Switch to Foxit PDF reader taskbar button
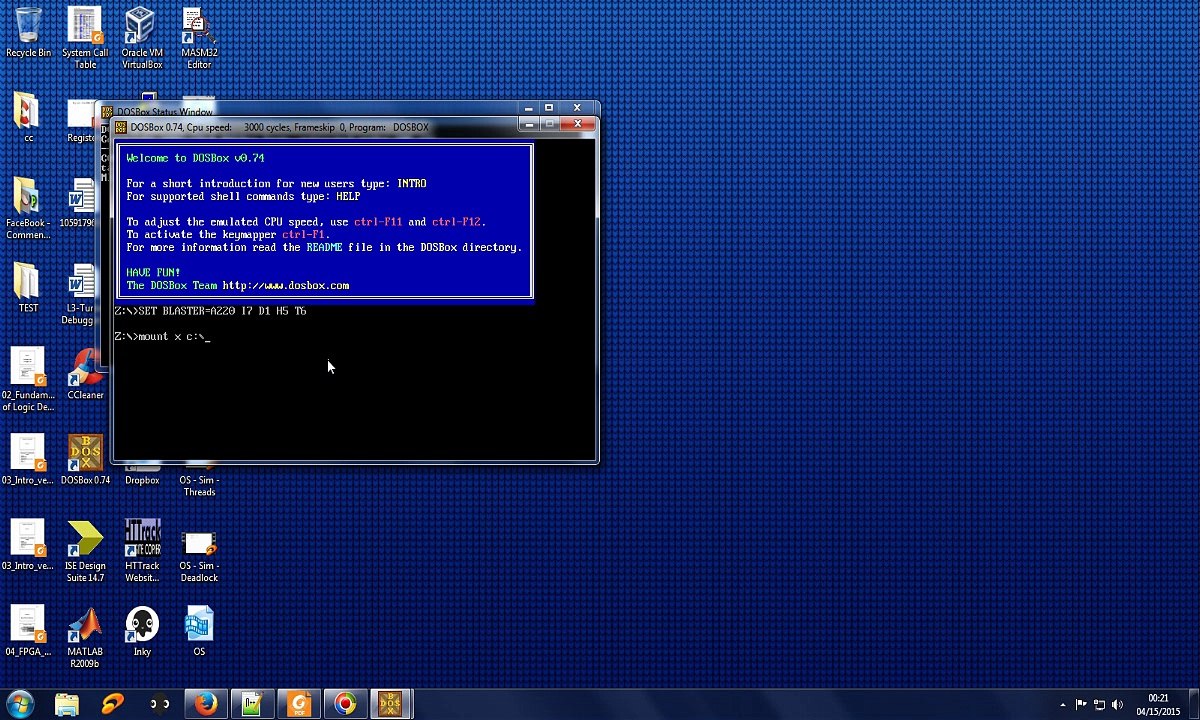This screenshot has height=720, width=1200. [x=298, y=704]
